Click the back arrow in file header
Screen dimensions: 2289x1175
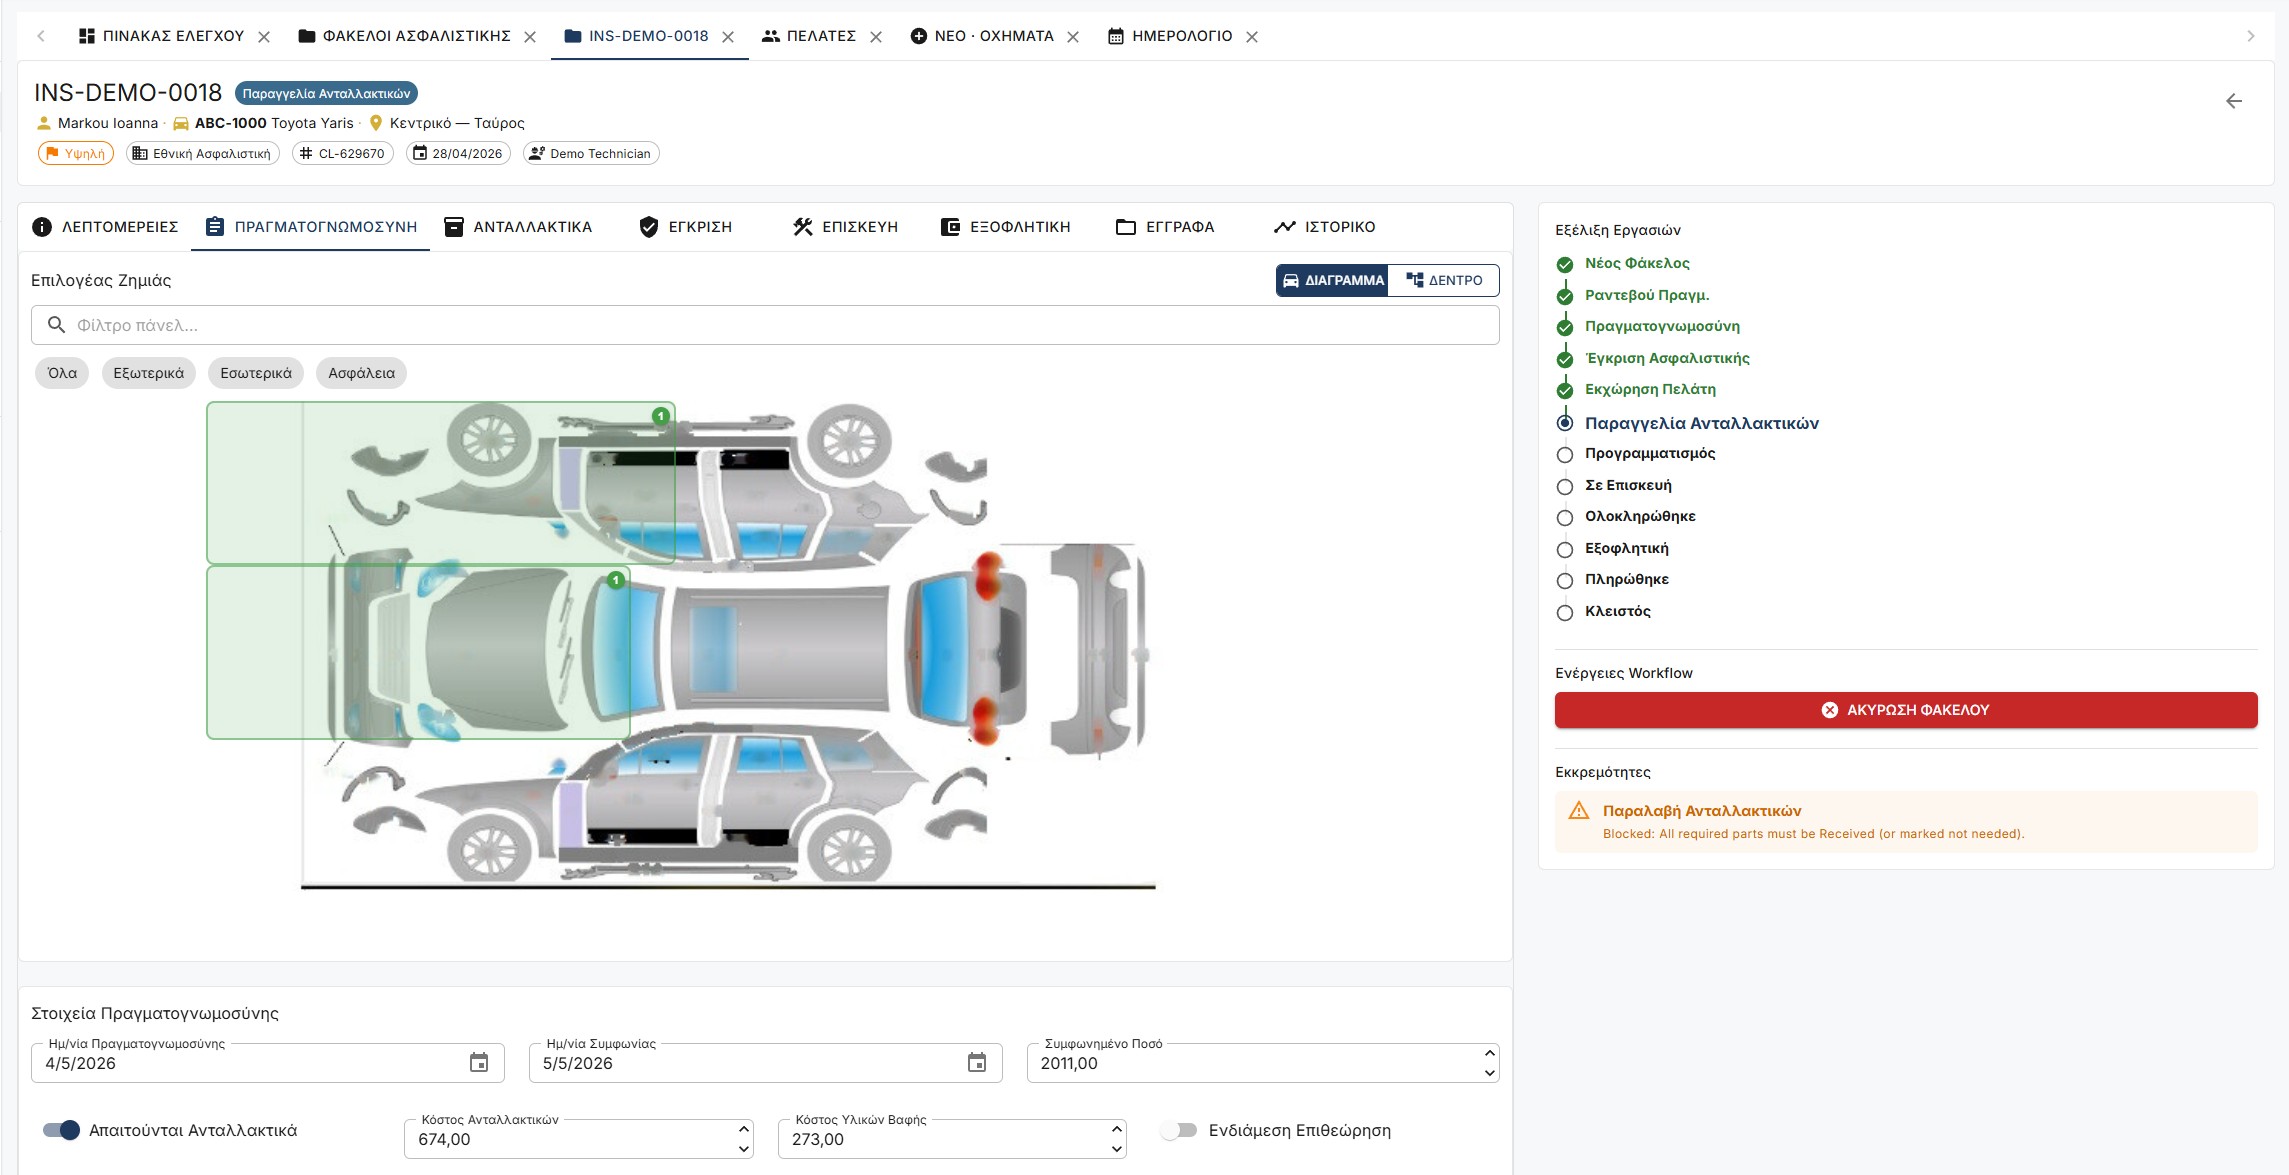[2233, 101]
